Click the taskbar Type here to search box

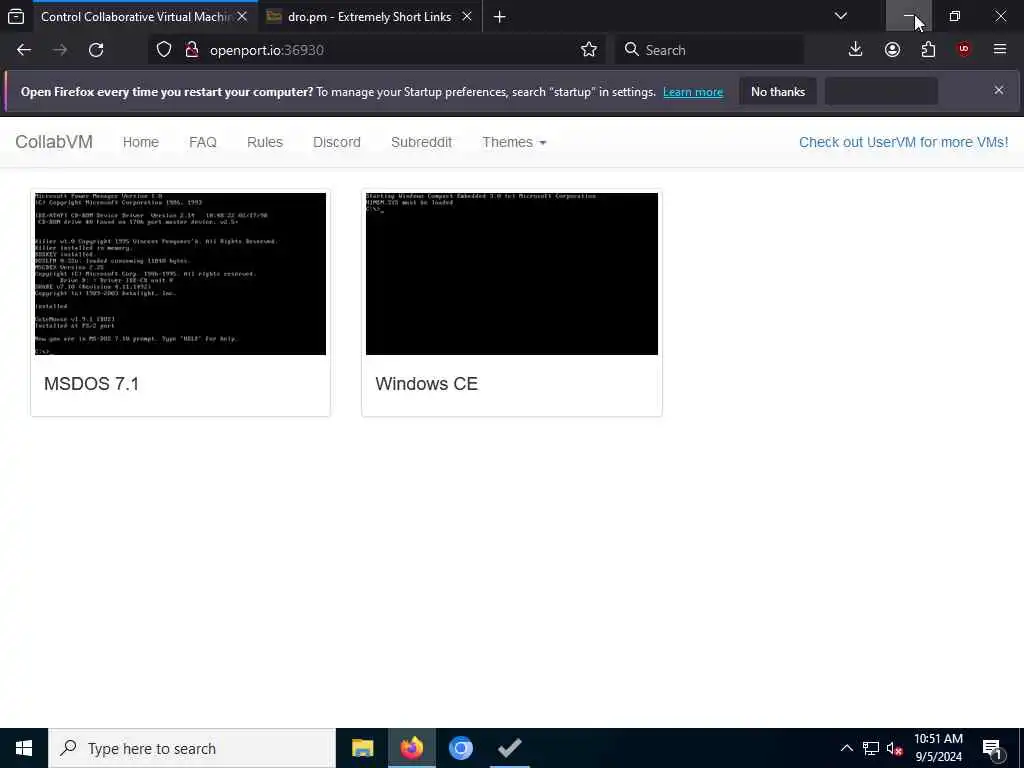[x=192, y=748]
